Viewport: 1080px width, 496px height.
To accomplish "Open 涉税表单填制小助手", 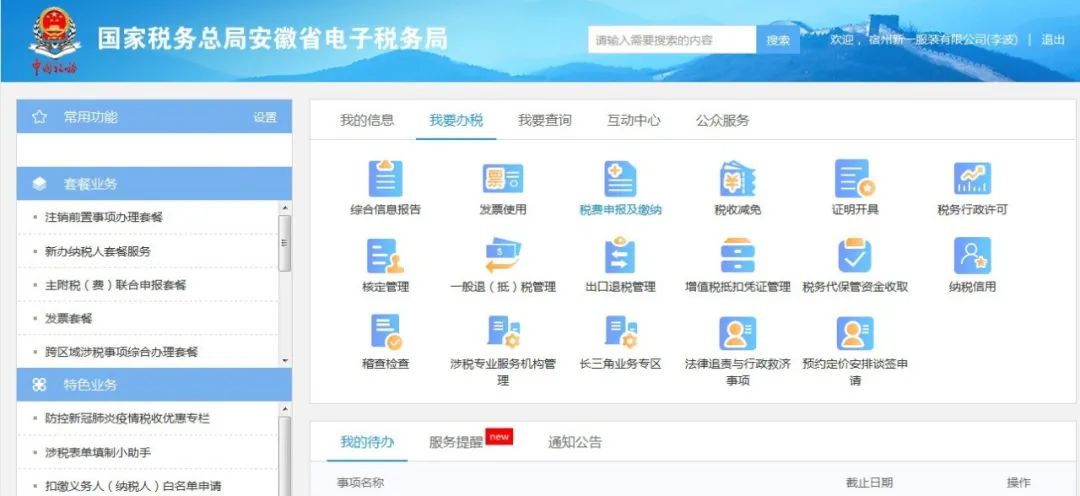I will coord(98,453).
